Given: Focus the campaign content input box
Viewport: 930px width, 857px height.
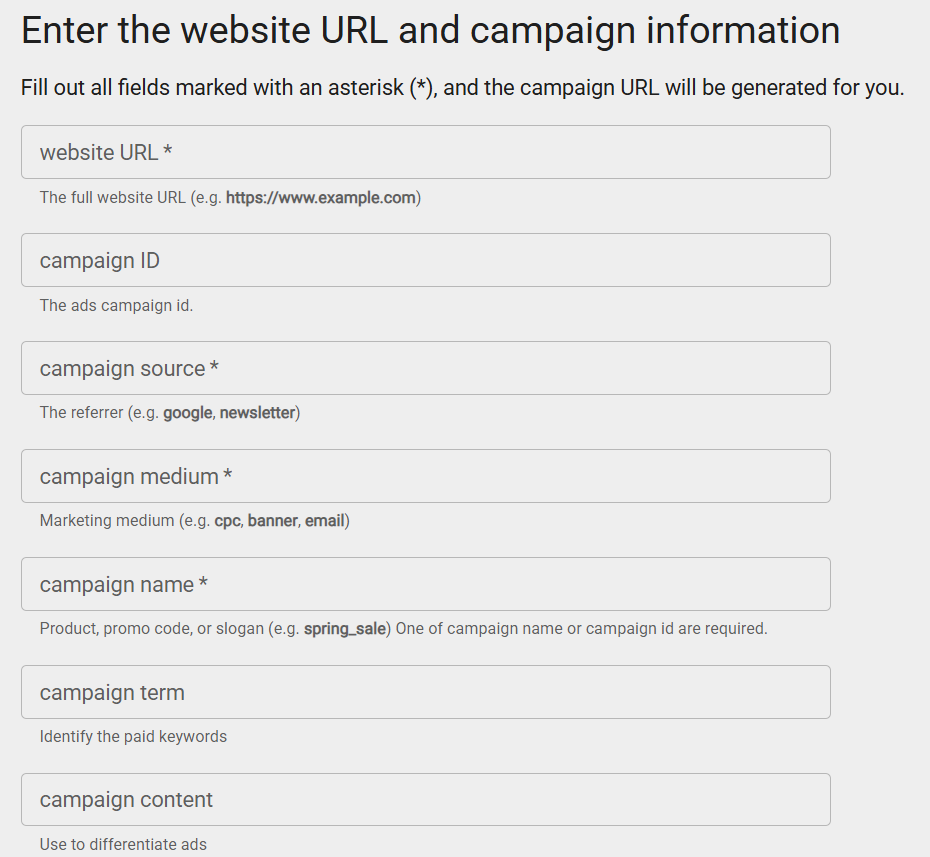Looking at the screenshot, I should [425, 800].
